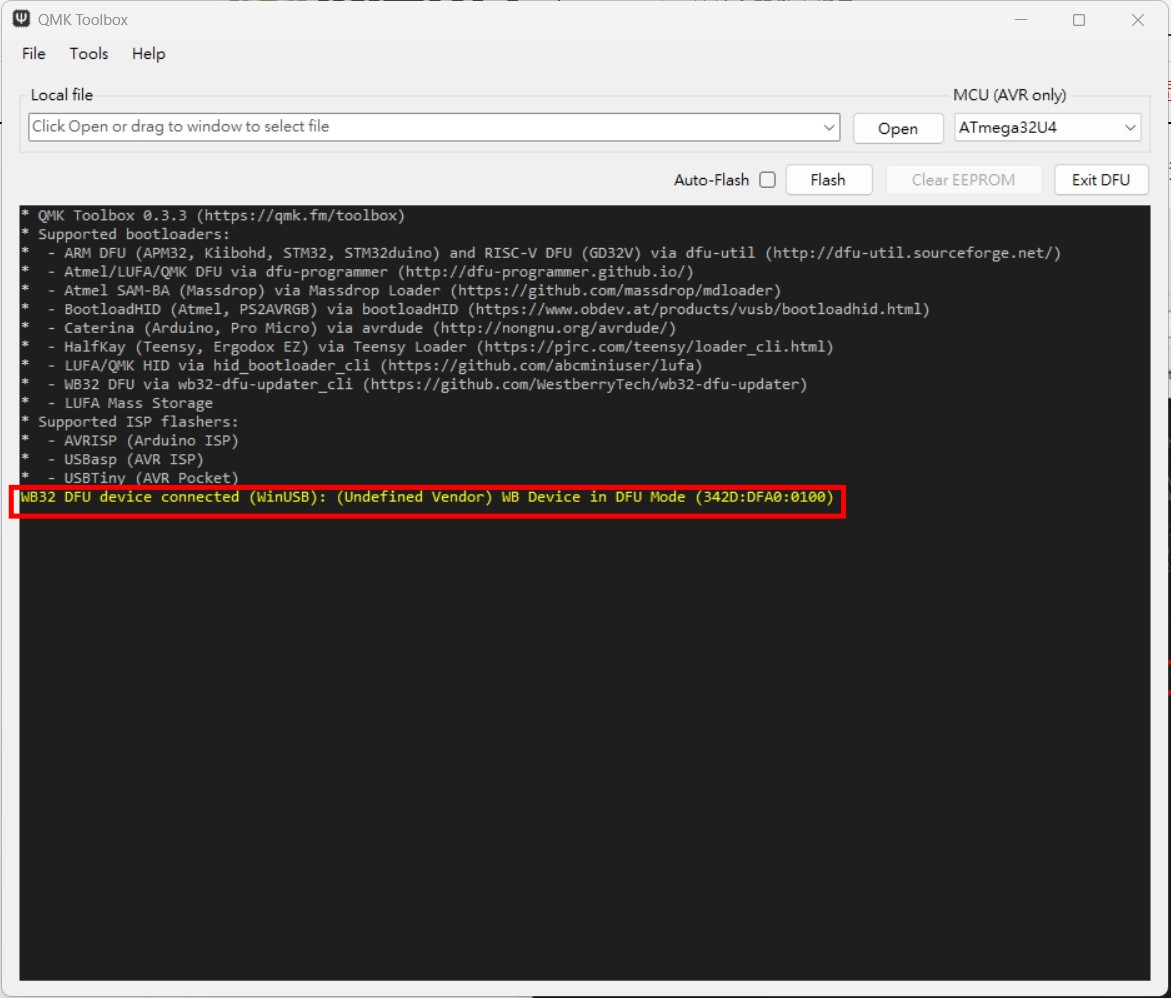Click the 'QMK Toolbox 0.3.3' log line

click(x=213, y=216)
